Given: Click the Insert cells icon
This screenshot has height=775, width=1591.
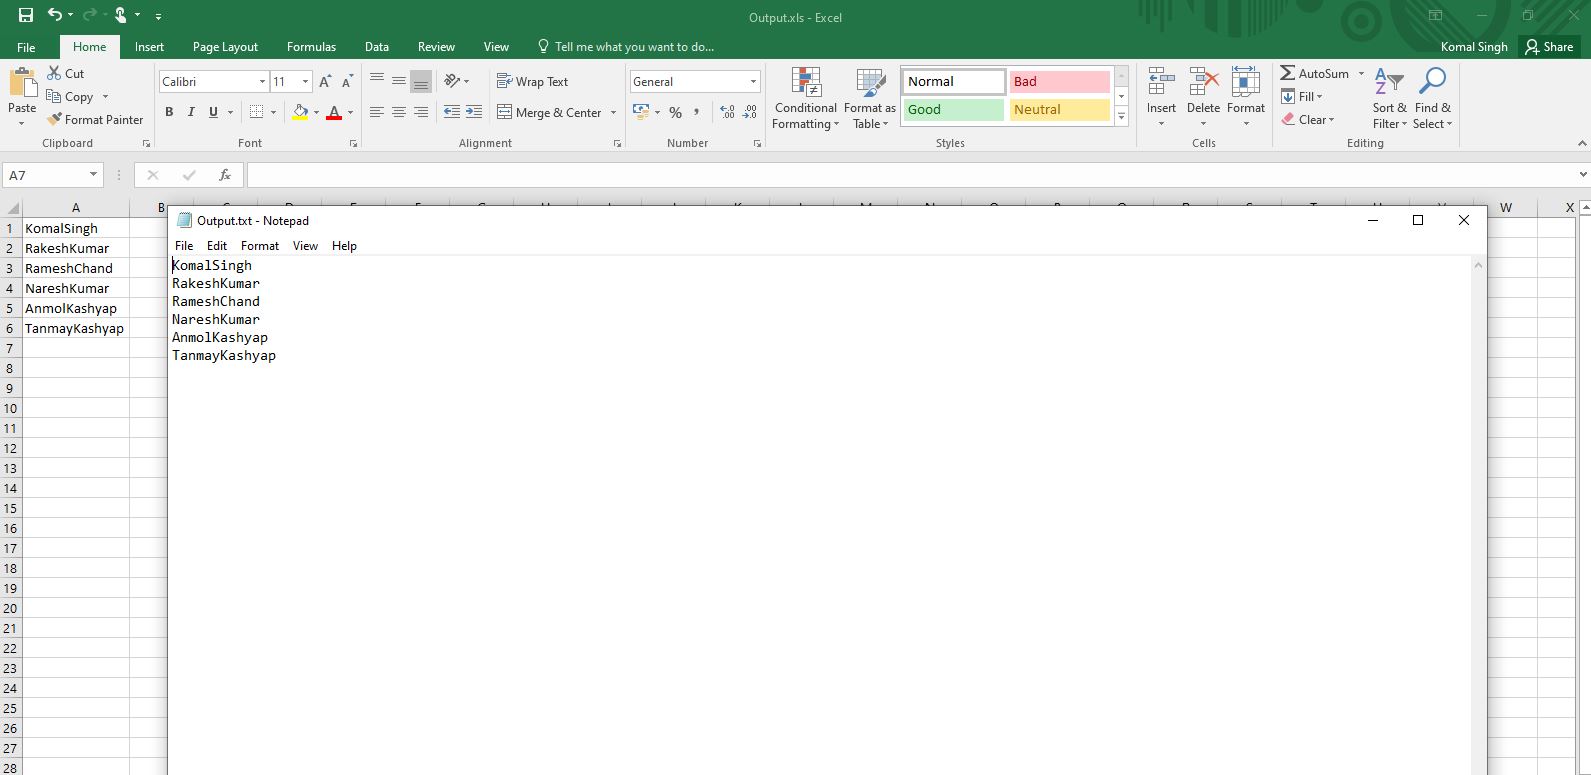Looking at the screenshot, I should pyautogui.click(x=1161, y=84).
